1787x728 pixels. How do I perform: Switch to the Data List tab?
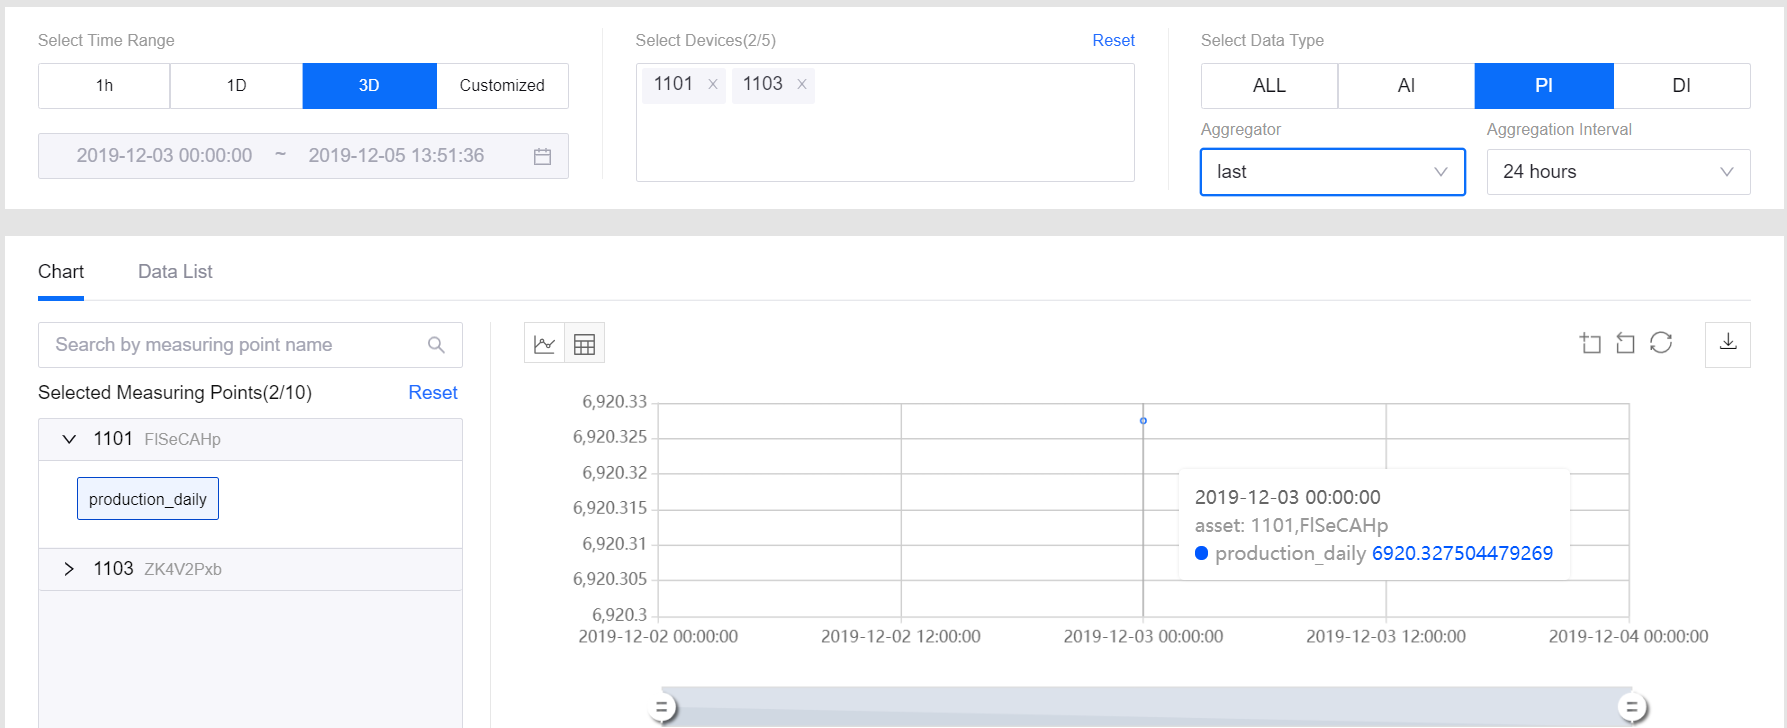tap(175, 272)
